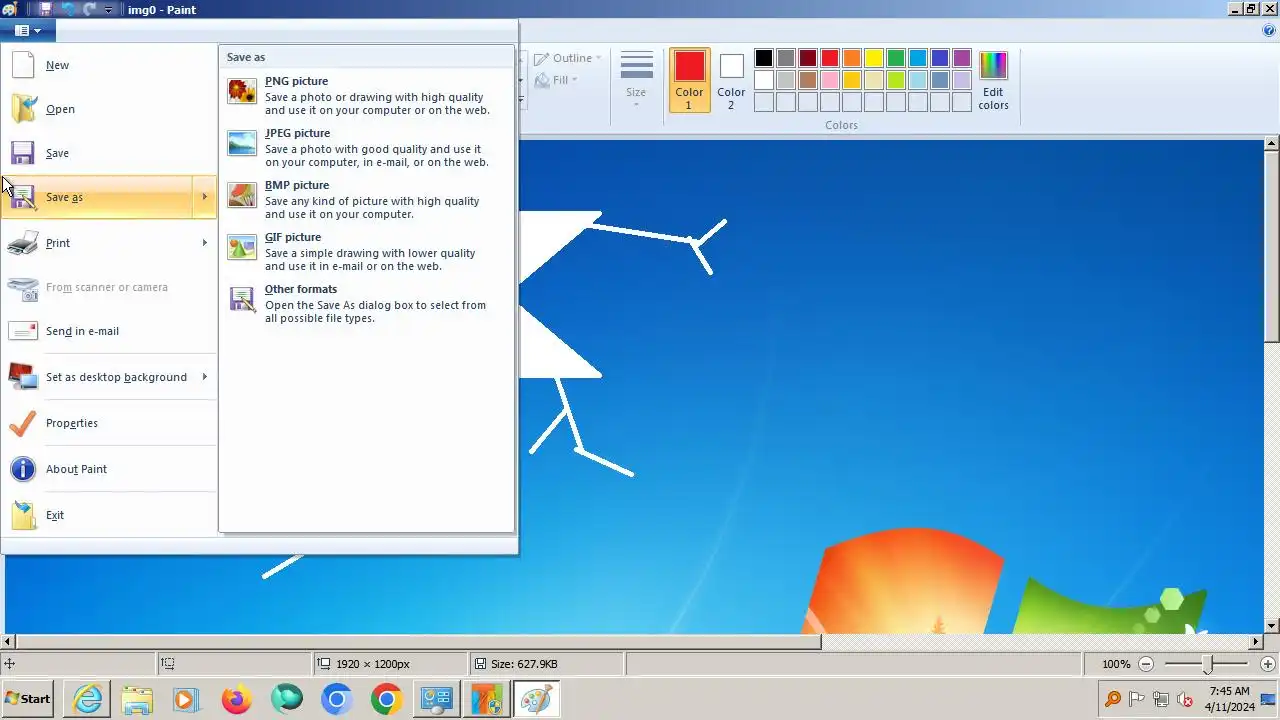Click the Start button
Image resolution: width=1280 pixels, height=720 pixels.
click(28, 699)
